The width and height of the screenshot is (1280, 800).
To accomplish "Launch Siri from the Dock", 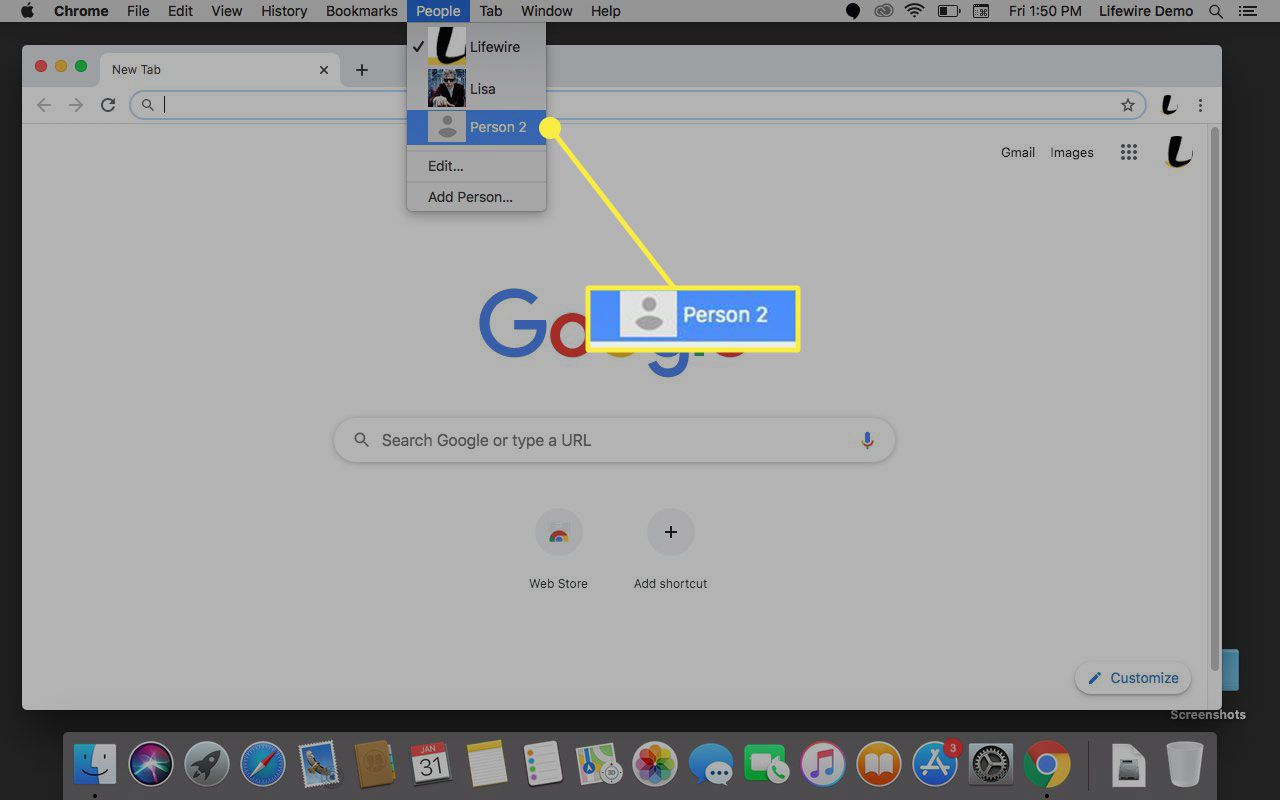I will coord(151,766).
